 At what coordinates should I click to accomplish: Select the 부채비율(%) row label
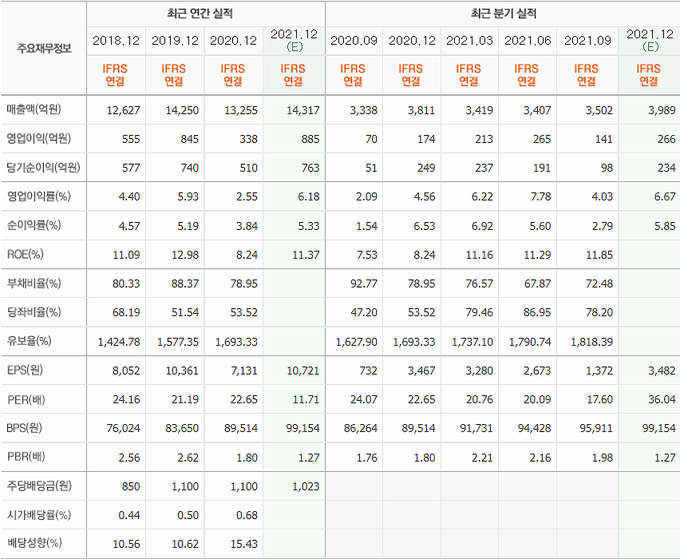pos(34,283)
